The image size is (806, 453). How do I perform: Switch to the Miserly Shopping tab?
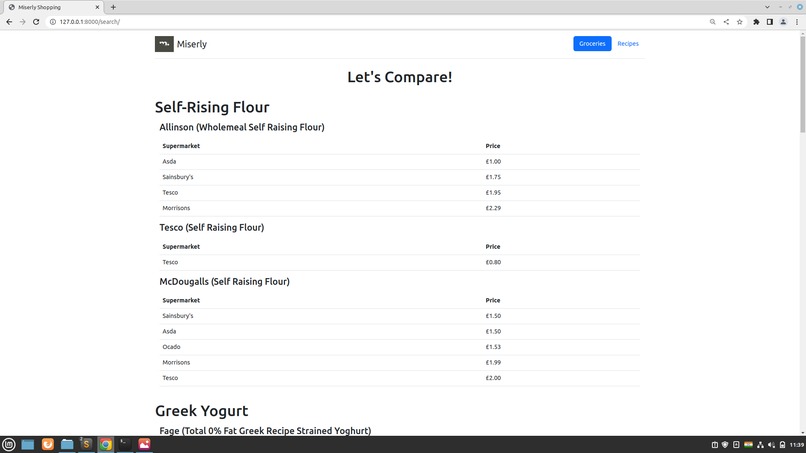[54, 7]
